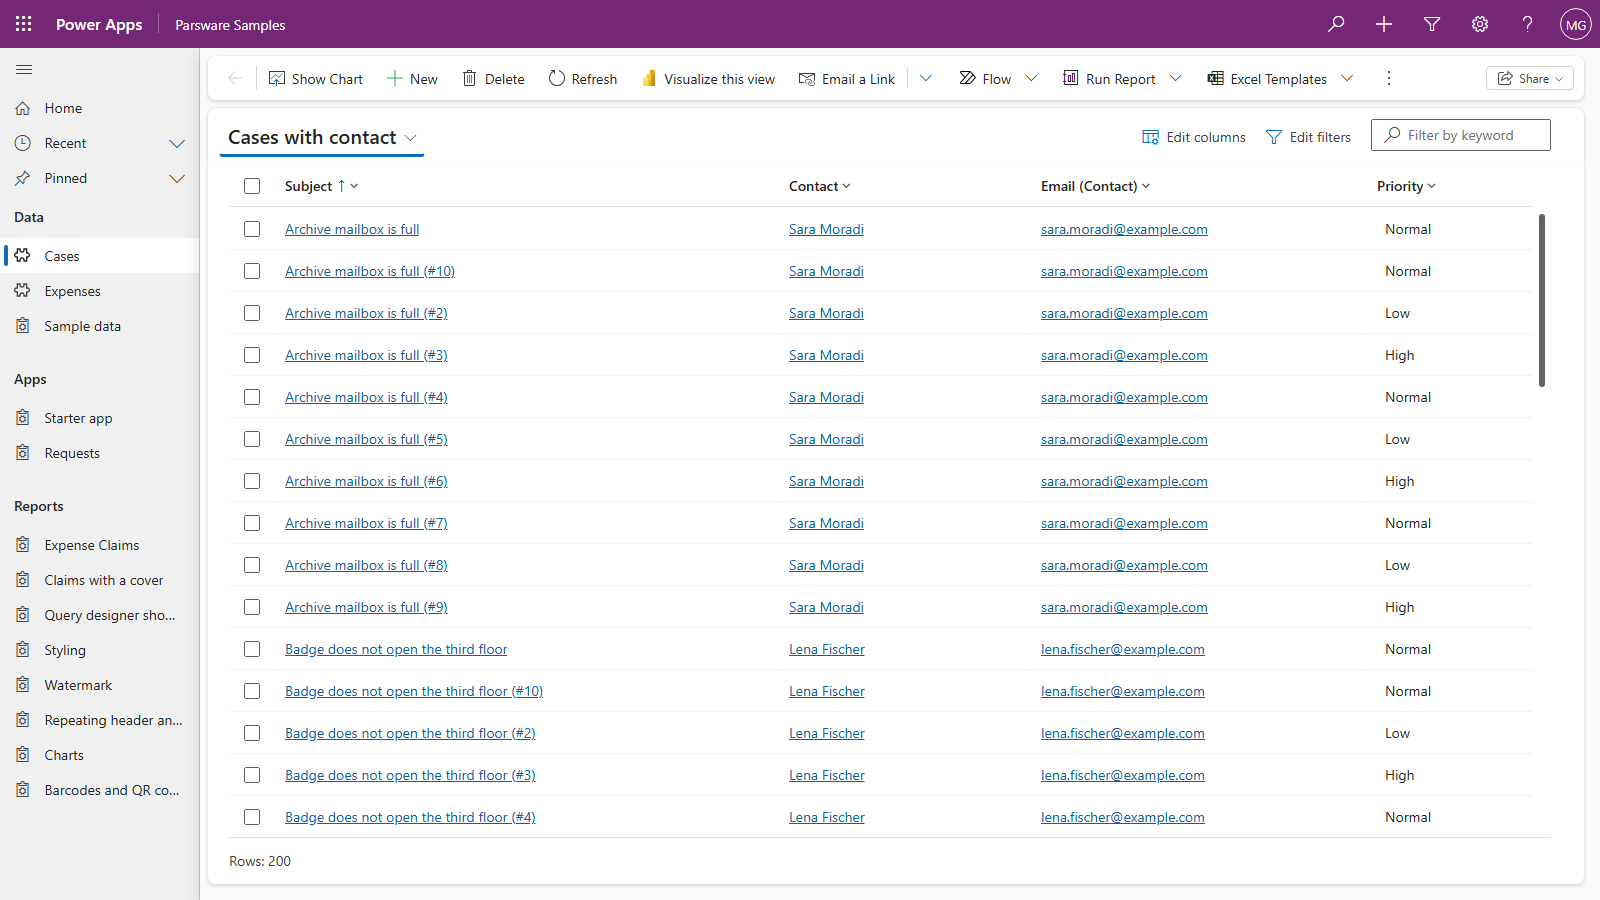Screen dimensions: 1600x900
Task: Click the Show Chart command
Action: pos(316,78)
